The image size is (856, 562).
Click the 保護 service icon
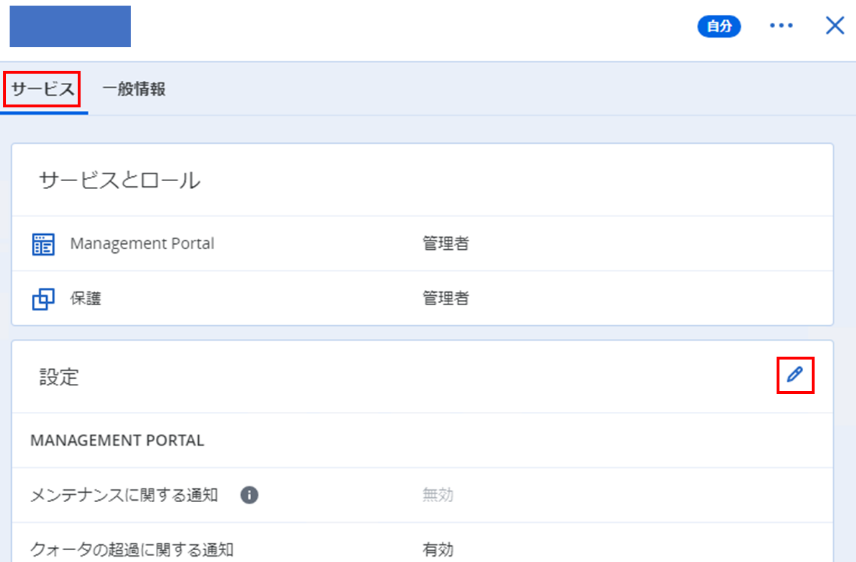click(x=43, y=298)
